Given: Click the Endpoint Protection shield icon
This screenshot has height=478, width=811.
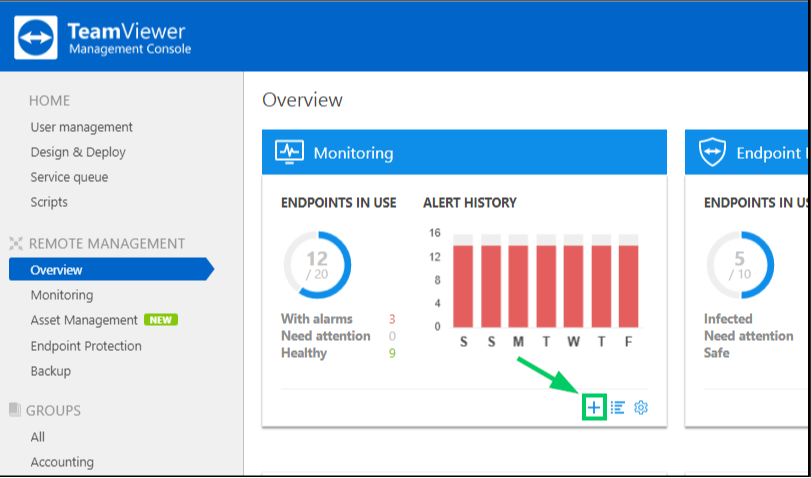Looking at the screenshot, I should tap(712, 152).
